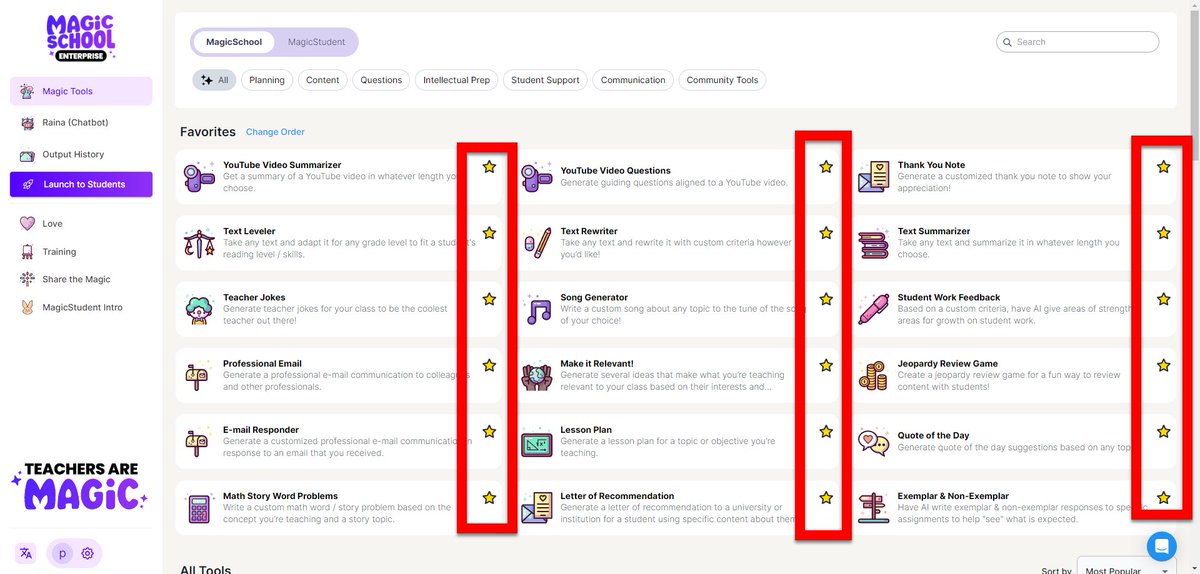Open Lesson Plan chalkboard icon
The width and height of the screenshot is (1200, 574).
(536, 442)
